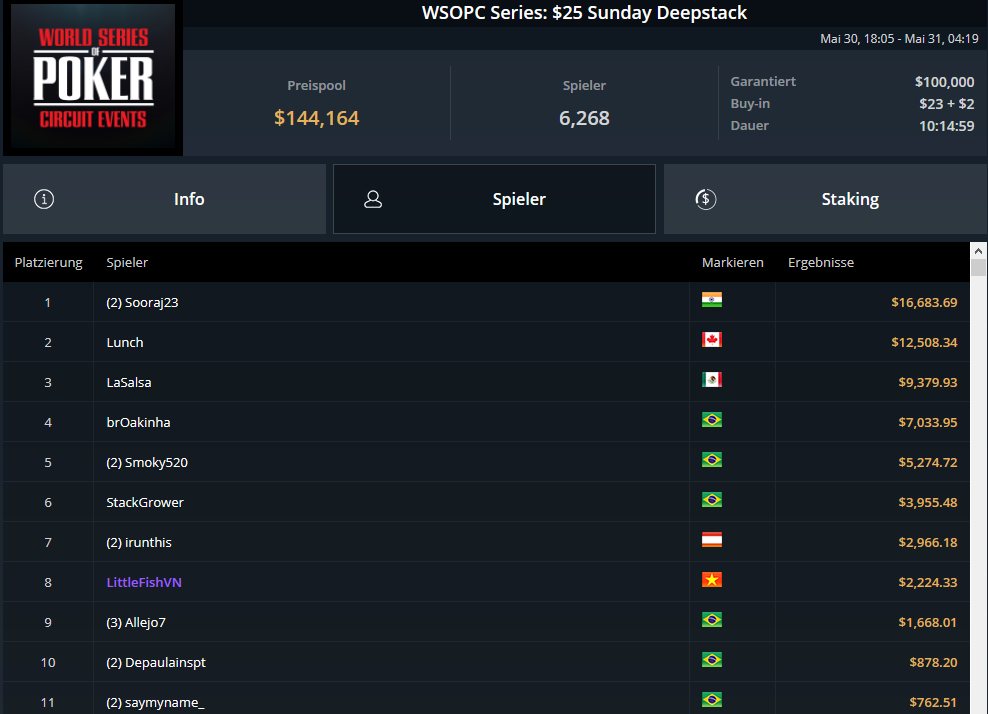Image resolution: width=988 pixels, height=714 pixels.
Task: Click the Austria flag for irunthis
Action: (712, 540)
